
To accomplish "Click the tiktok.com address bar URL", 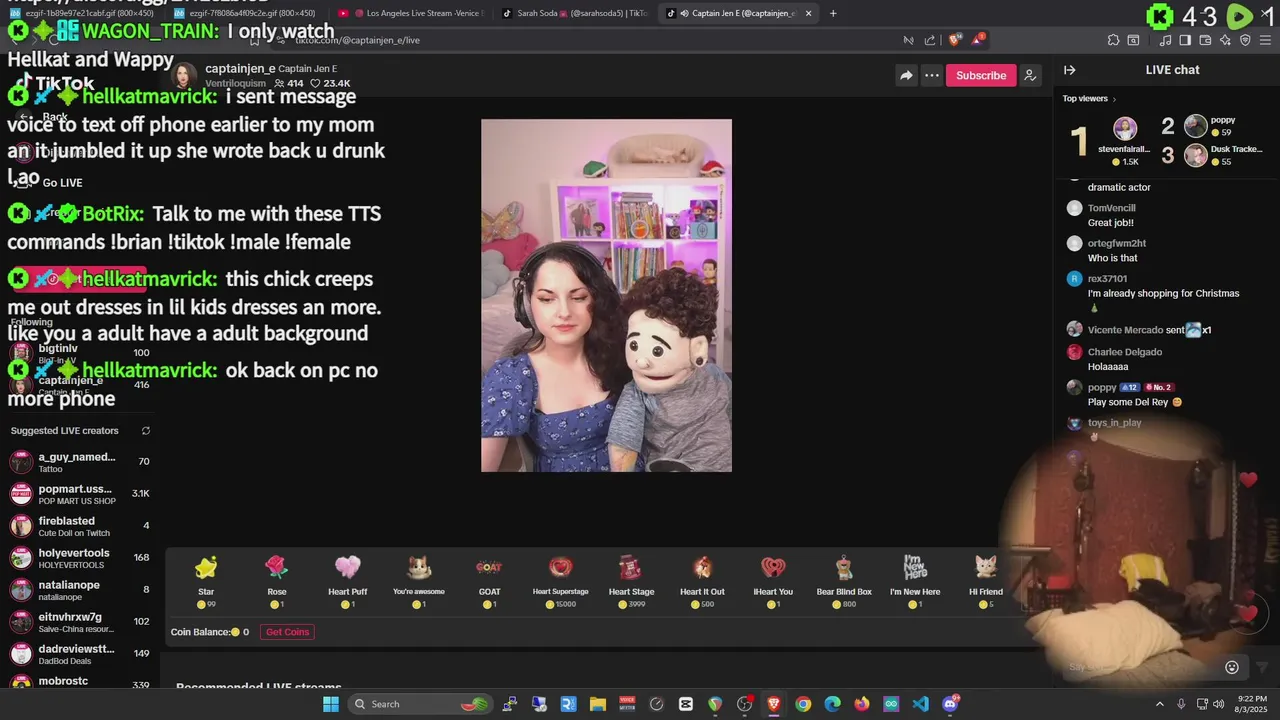I will tap(357, 40).
